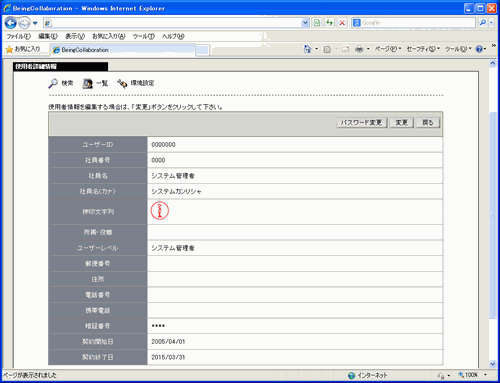Click the 変更 button
Image resolution: width=500 pixels, height=383 pixels.
click(x=401, y=123)
